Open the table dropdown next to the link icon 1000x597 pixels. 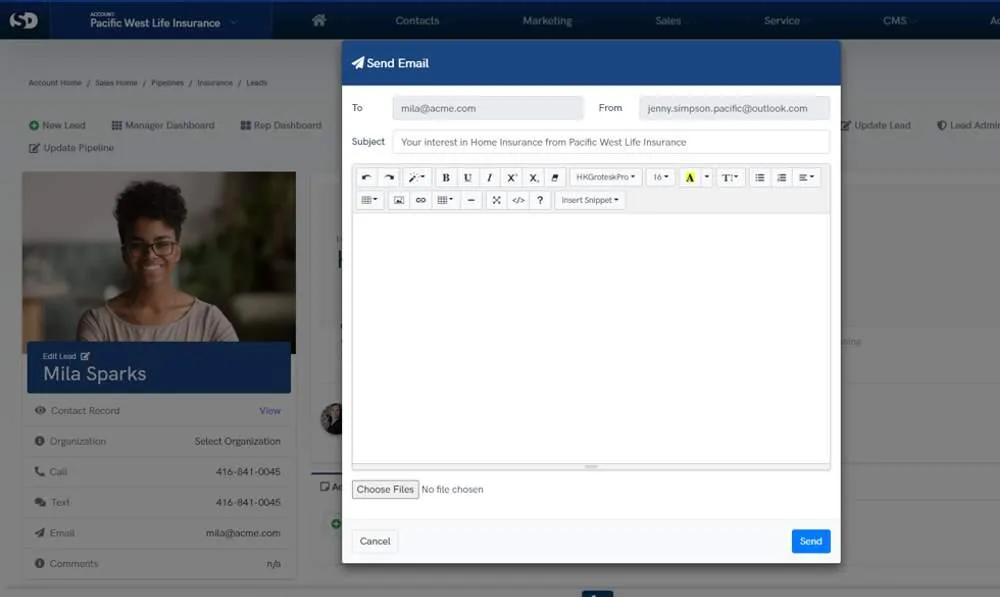[x=445, y=200]
